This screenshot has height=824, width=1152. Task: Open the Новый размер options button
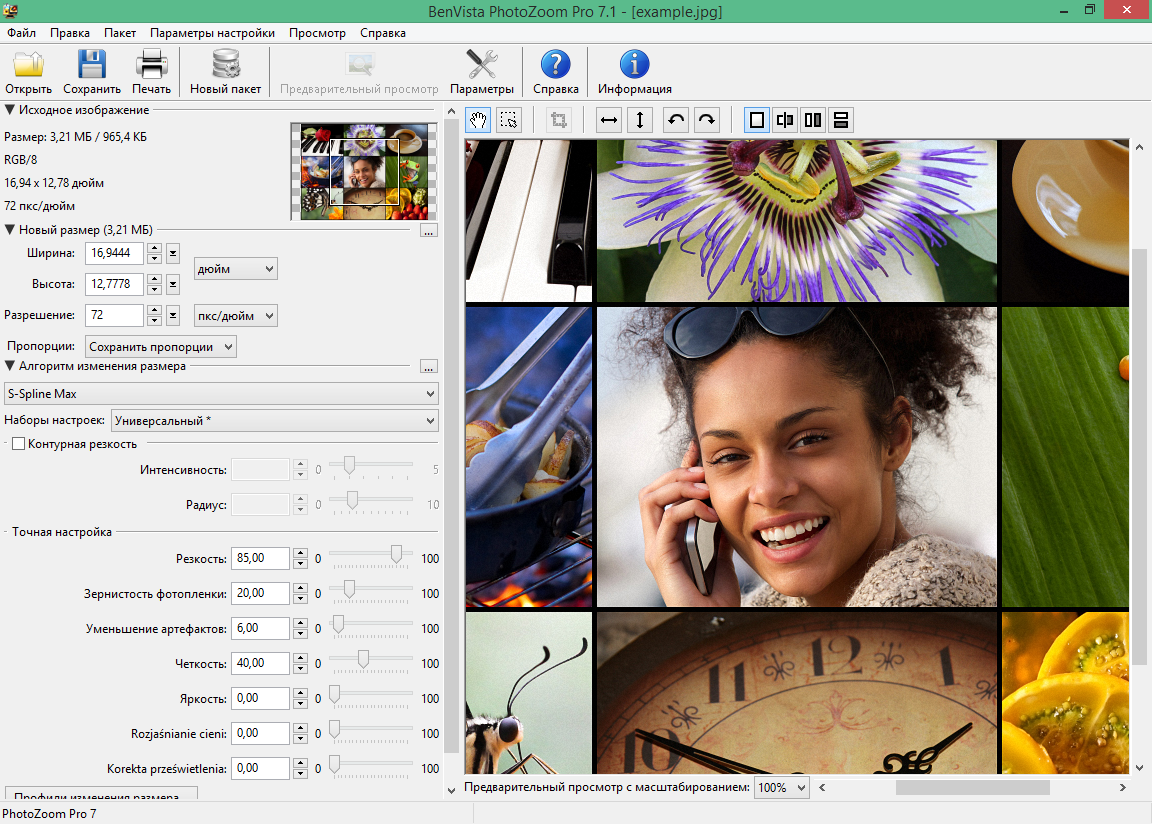click(x=429, y=231)
